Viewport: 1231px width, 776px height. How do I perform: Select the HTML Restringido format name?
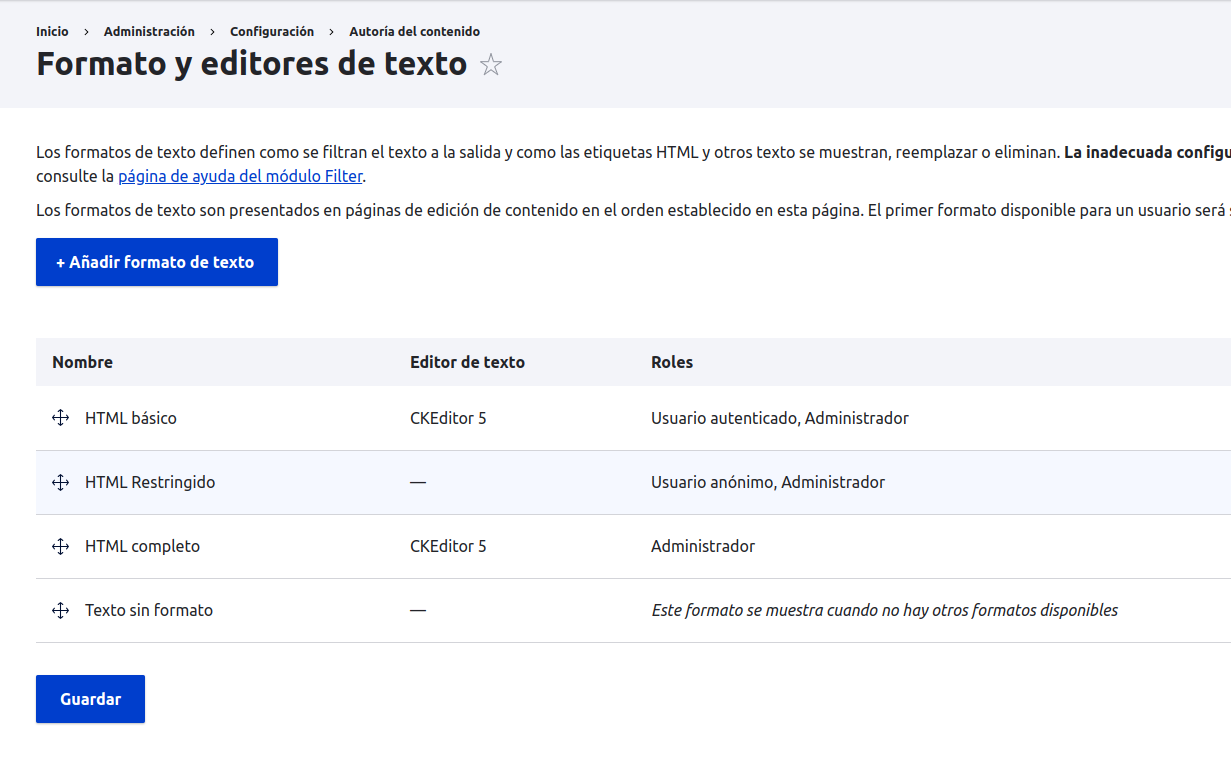click(150, 482)
